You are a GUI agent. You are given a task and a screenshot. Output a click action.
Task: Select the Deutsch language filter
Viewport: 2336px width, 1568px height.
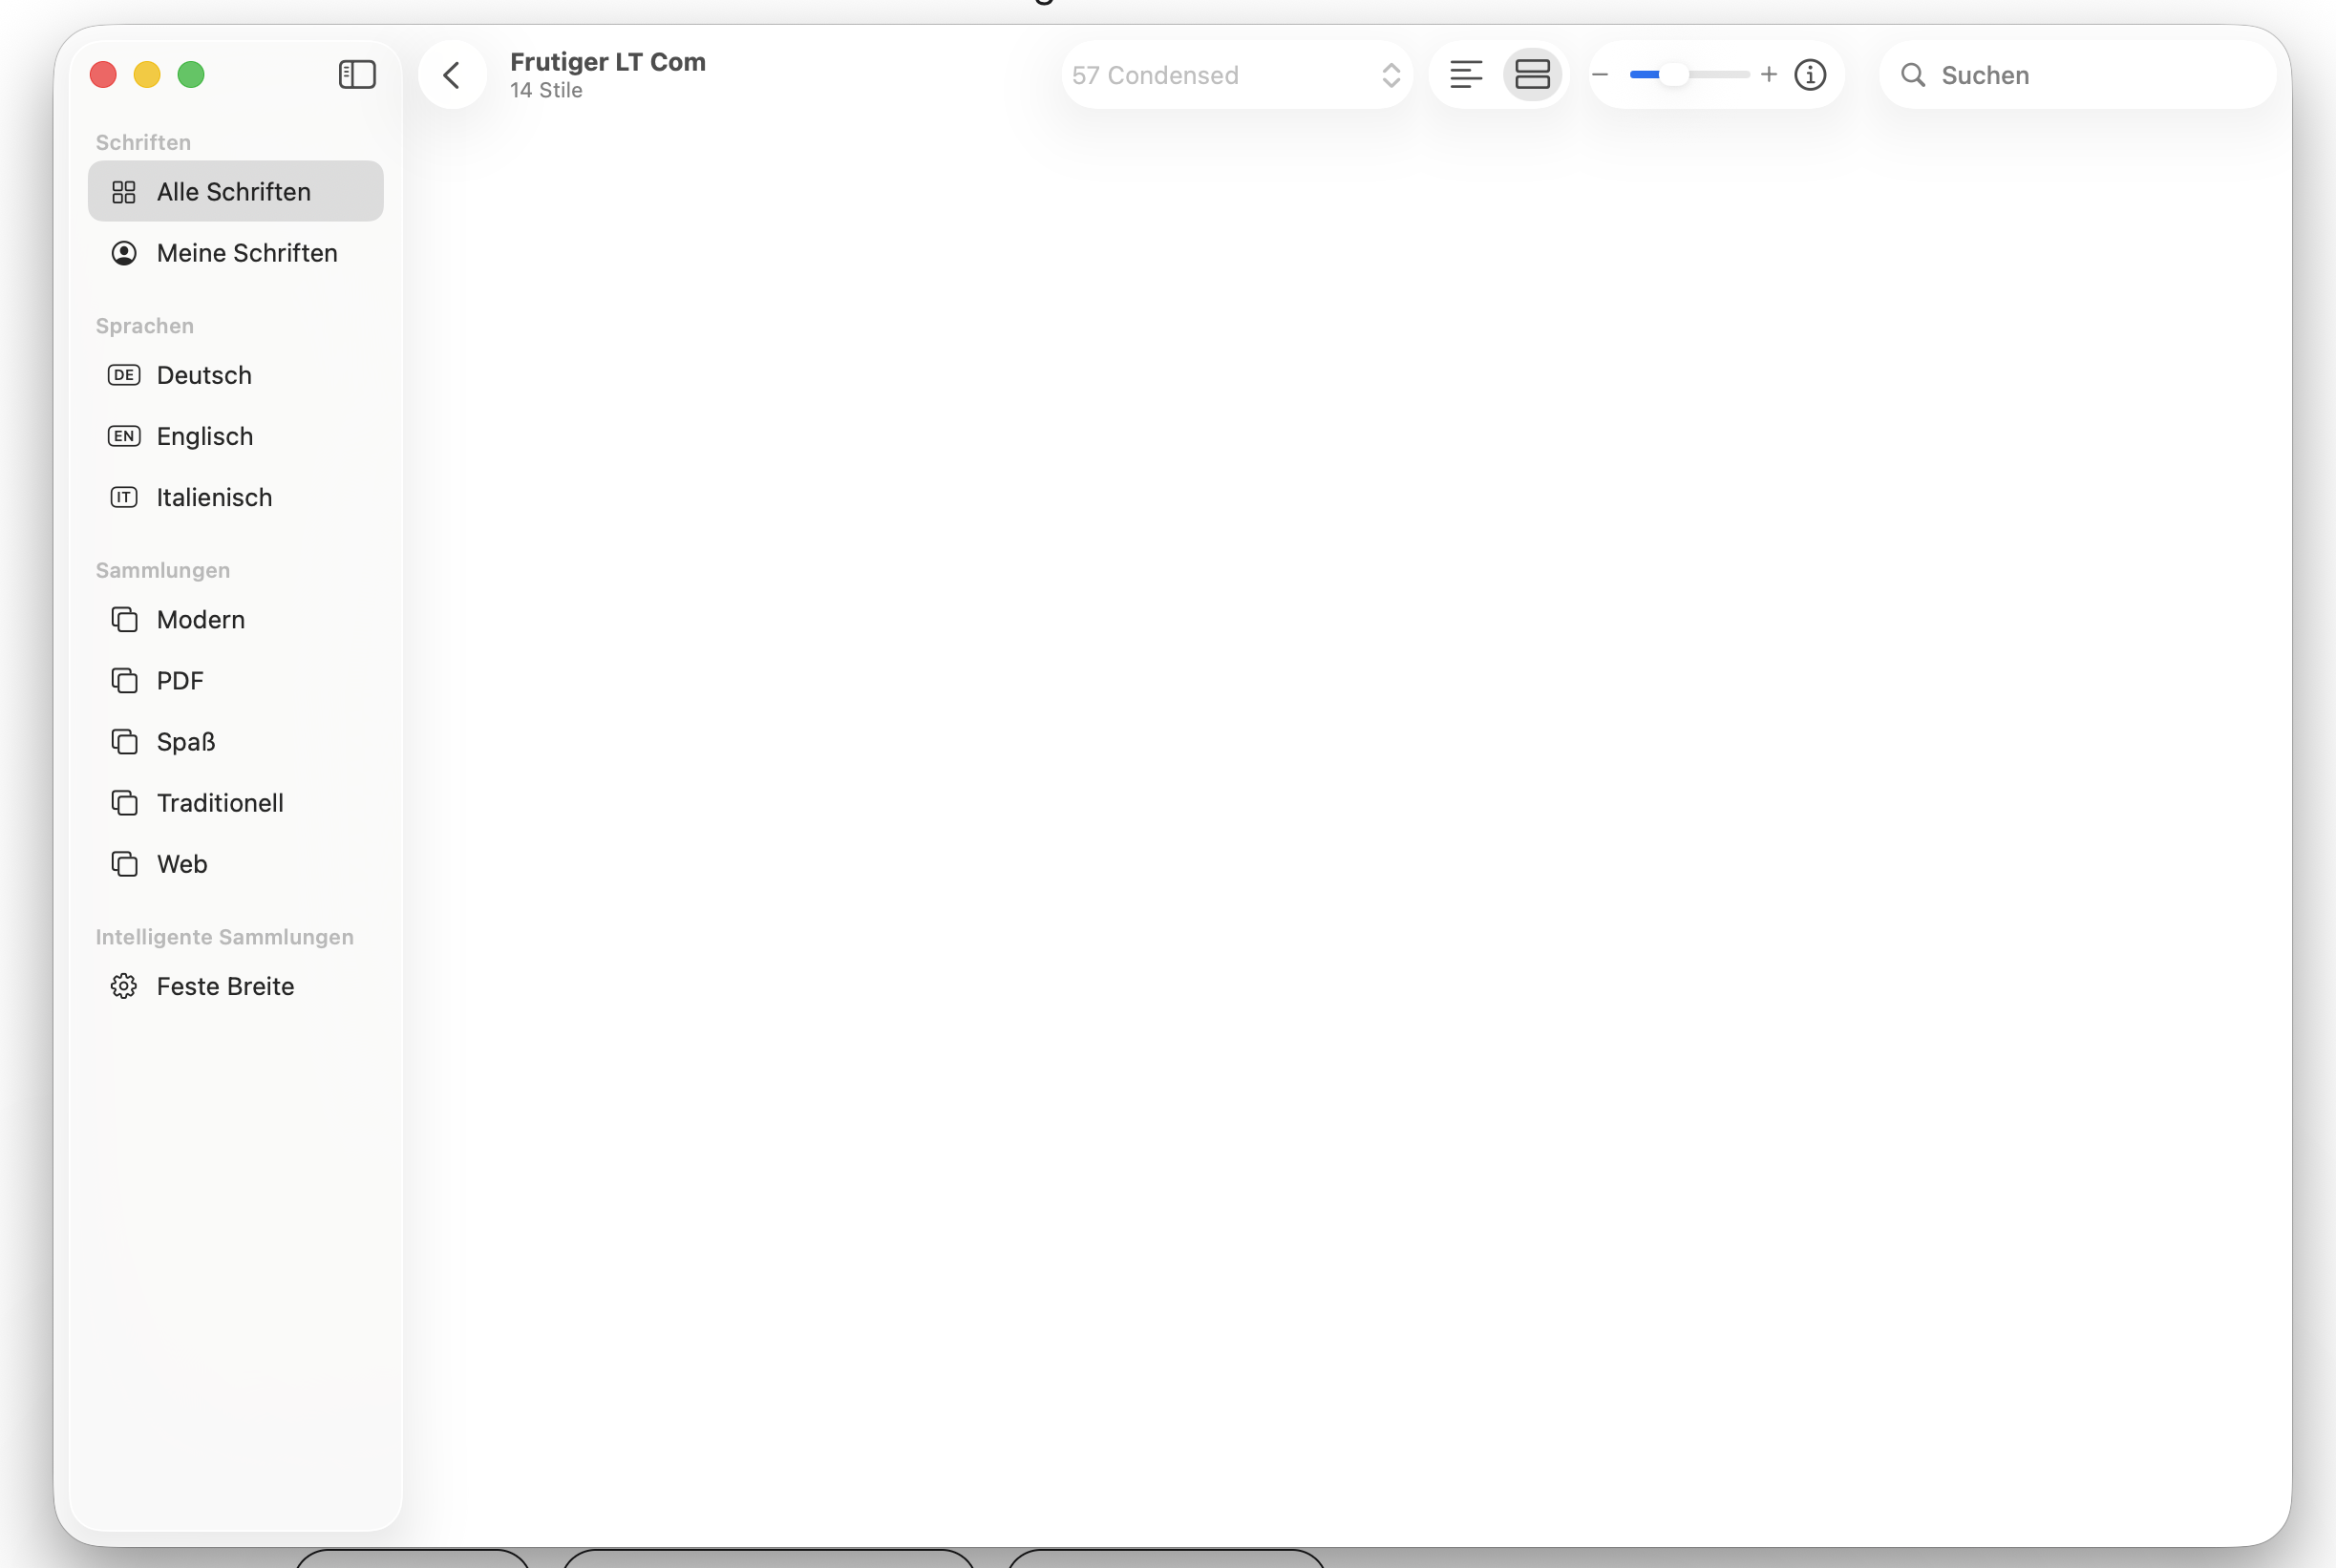point(204,375)
